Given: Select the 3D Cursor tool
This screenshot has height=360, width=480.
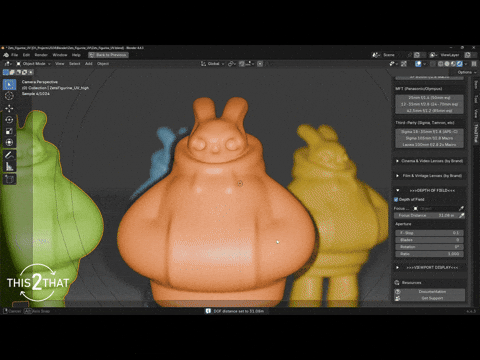Looking at the screenshot, I should (x=9, y=96).
